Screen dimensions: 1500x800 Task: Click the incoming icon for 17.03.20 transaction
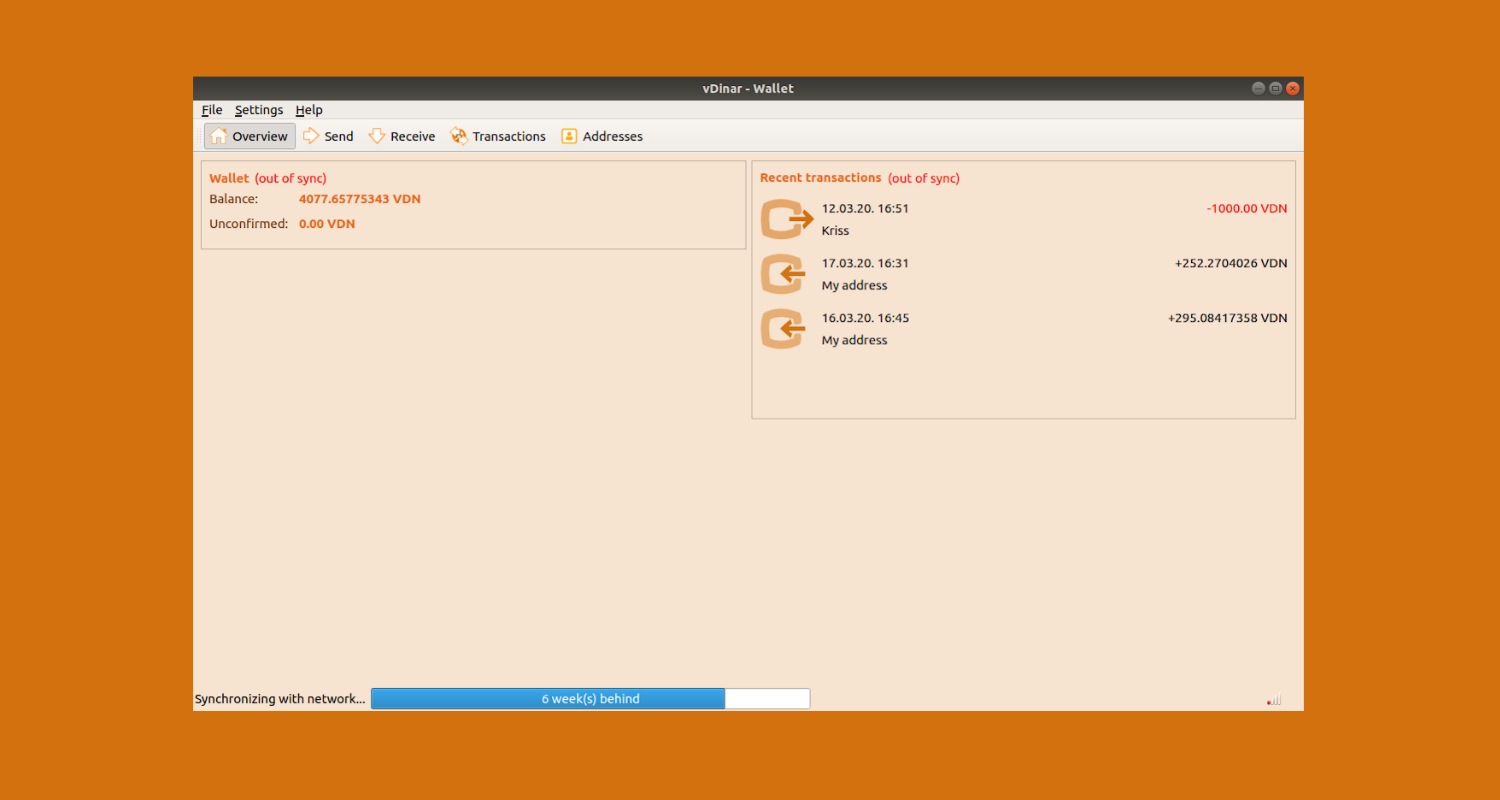[x=783, y=274]
